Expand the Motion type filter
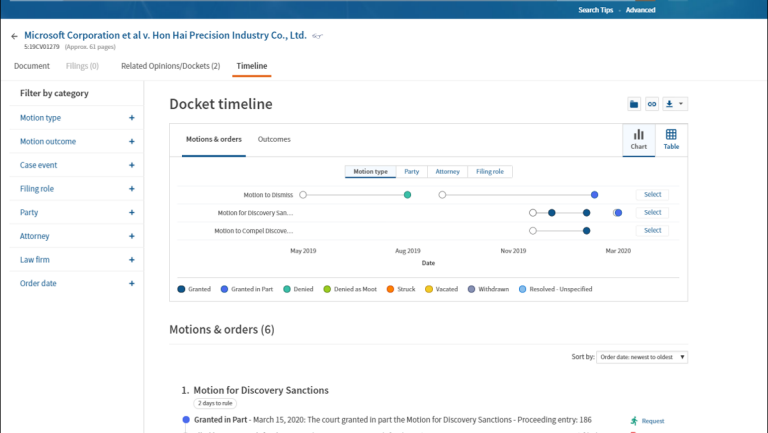This screenshot has height=433, width=768. tap(131, 118)
